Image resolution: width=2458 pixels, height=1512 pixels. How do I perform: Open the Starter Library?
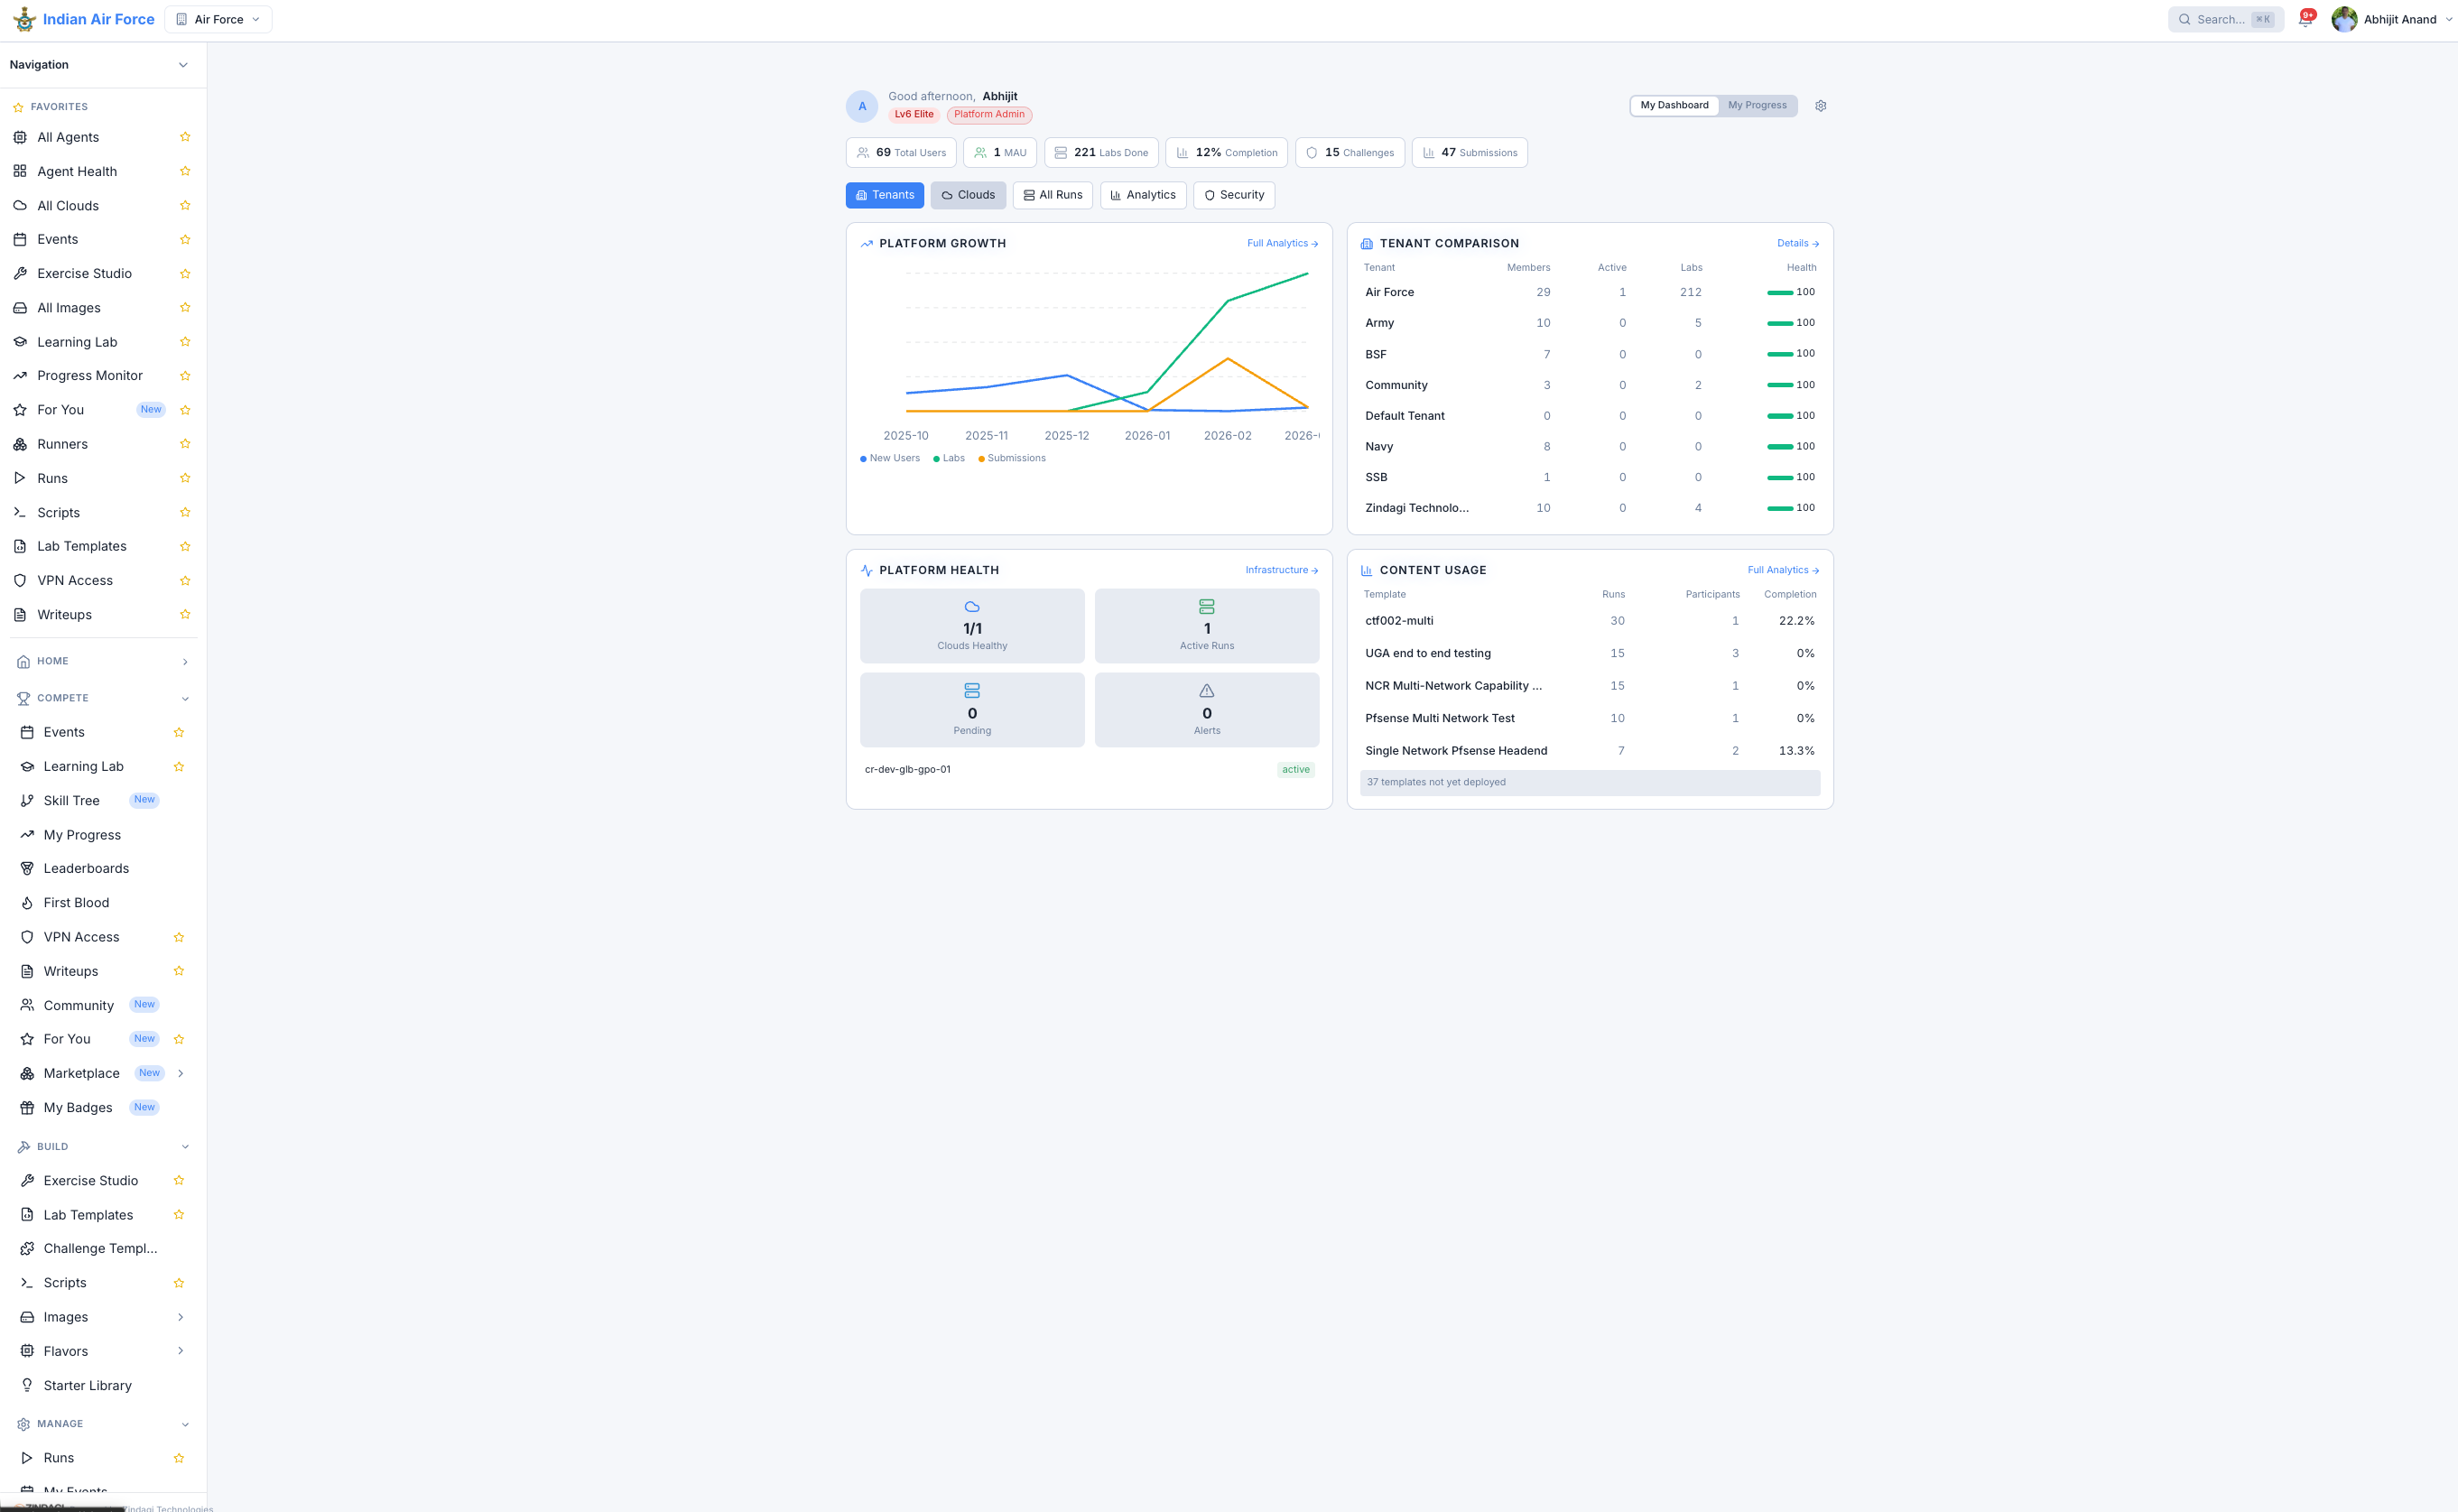click(87, 1385)
